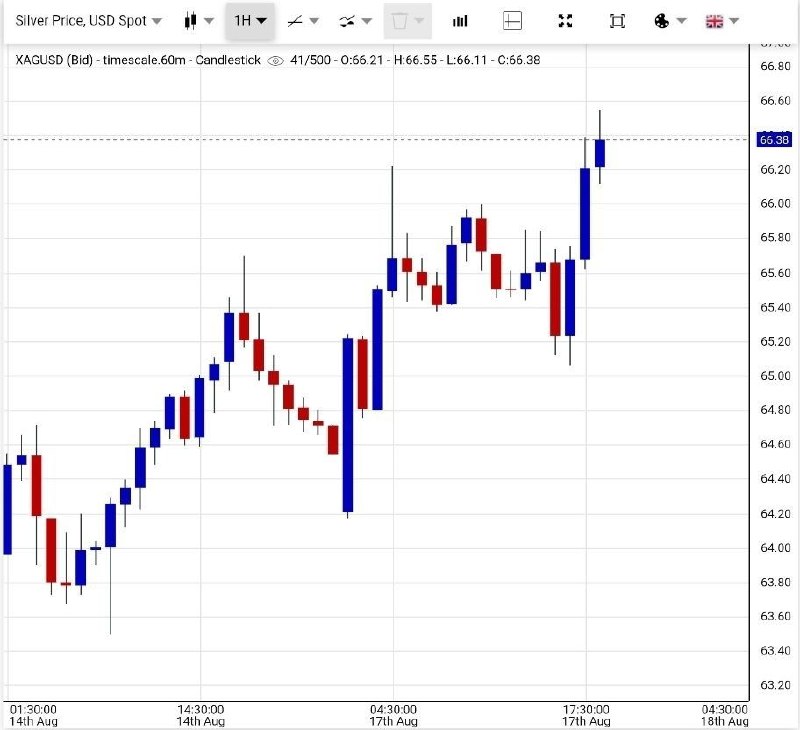Click the trash delete icon
Screen dimensions: 800x730
click(x=399, y=21)
